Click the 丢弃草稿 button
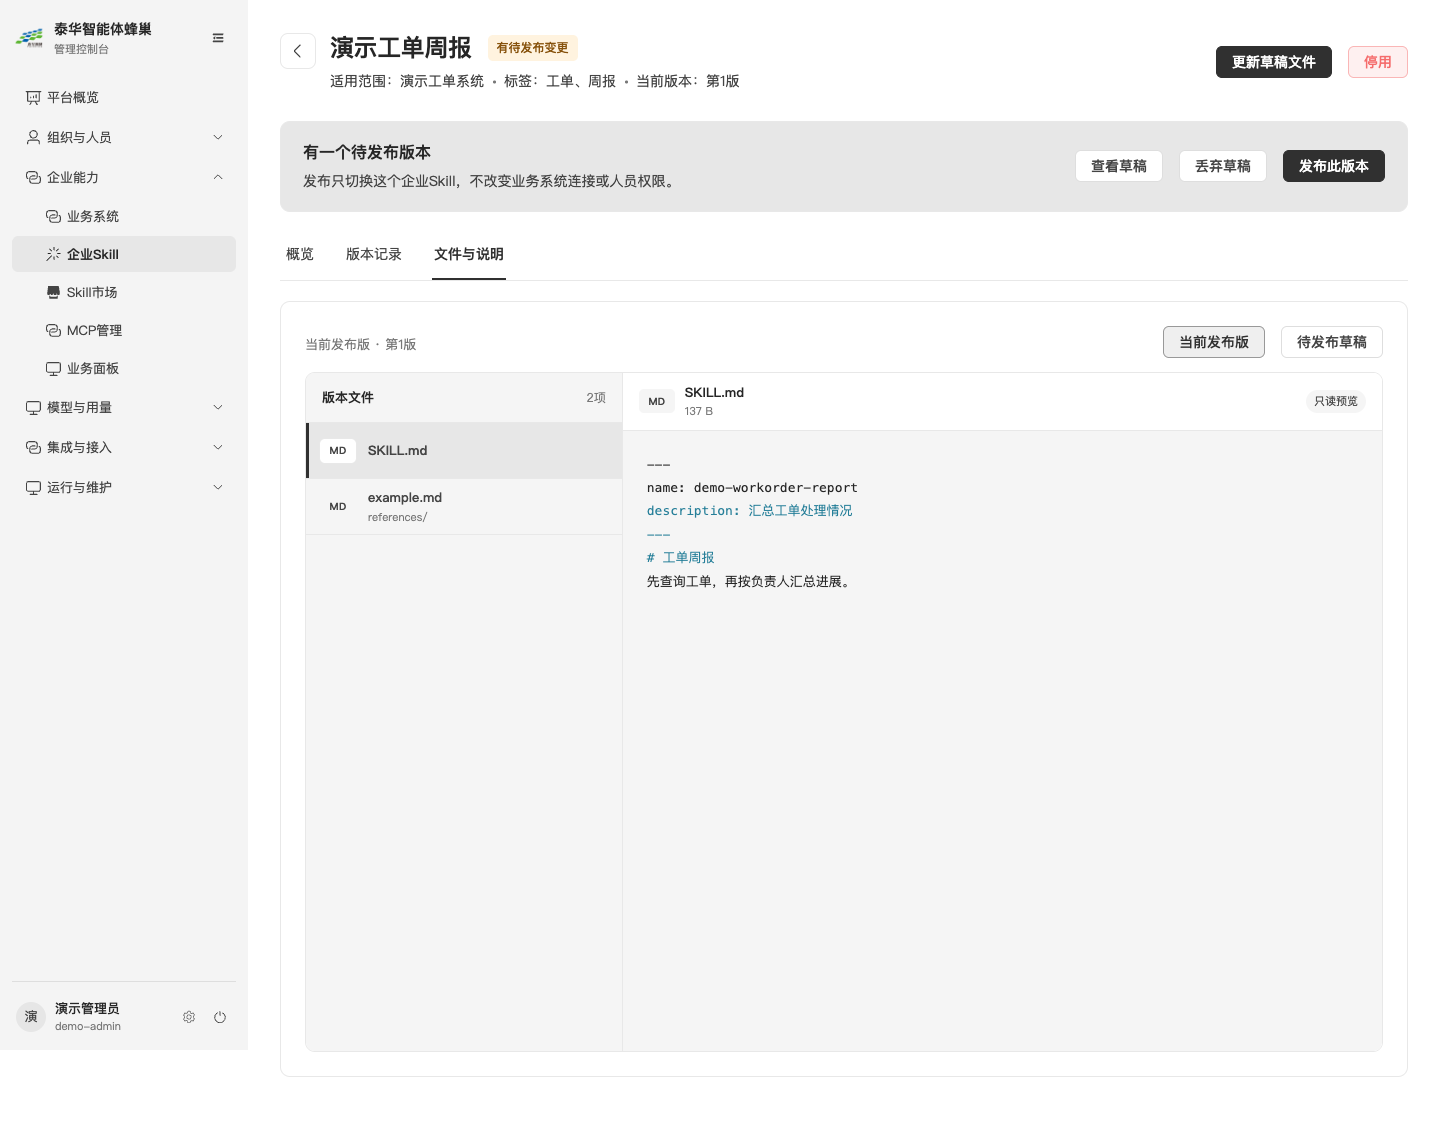 [1223, 166]
